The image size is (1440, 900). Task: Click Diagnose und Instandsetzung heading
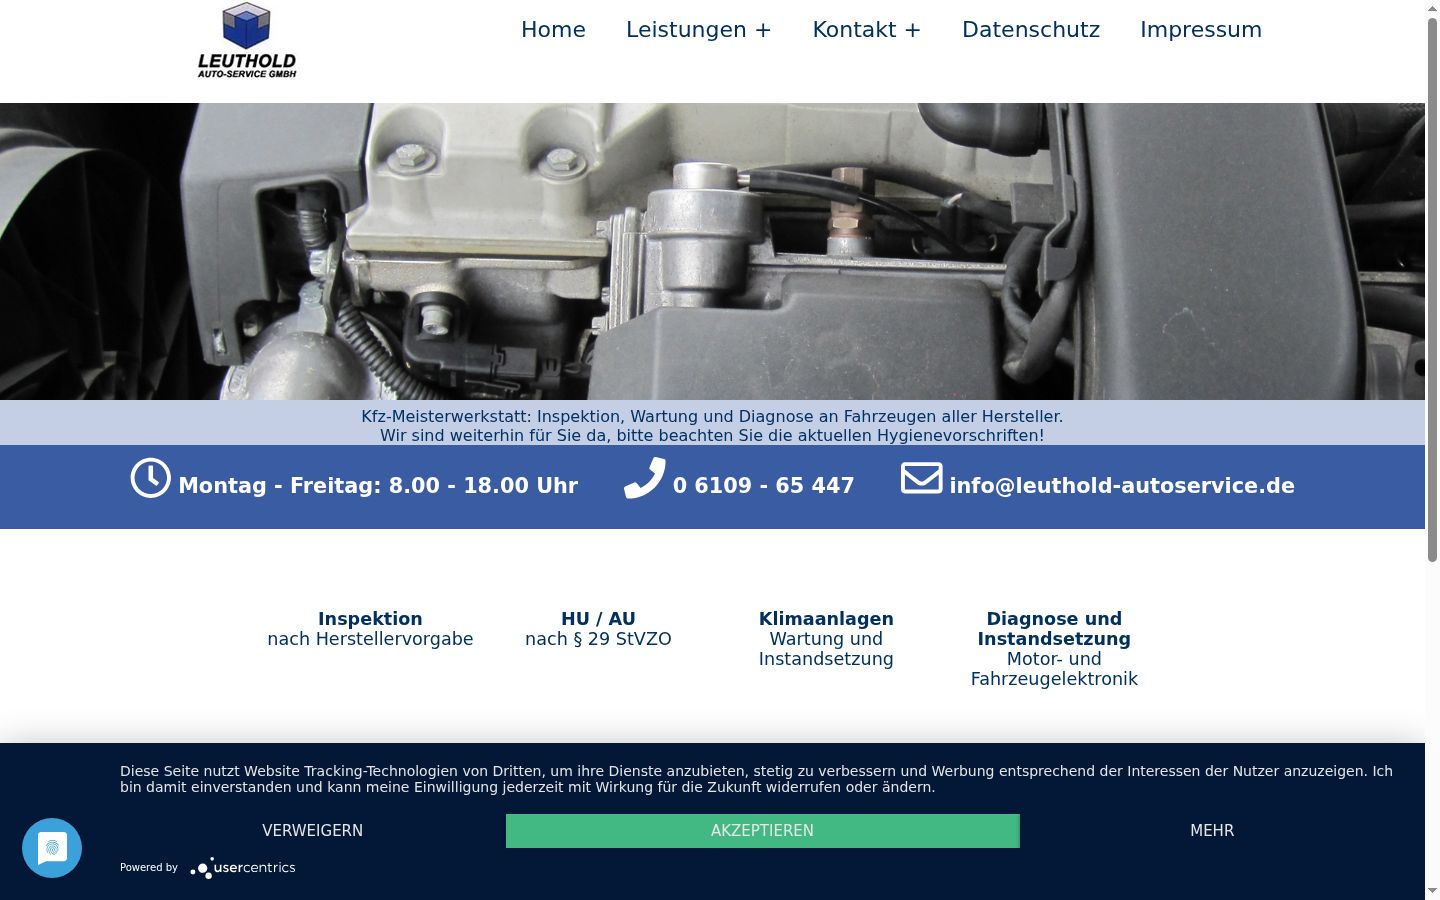[x=1054, y=629]
